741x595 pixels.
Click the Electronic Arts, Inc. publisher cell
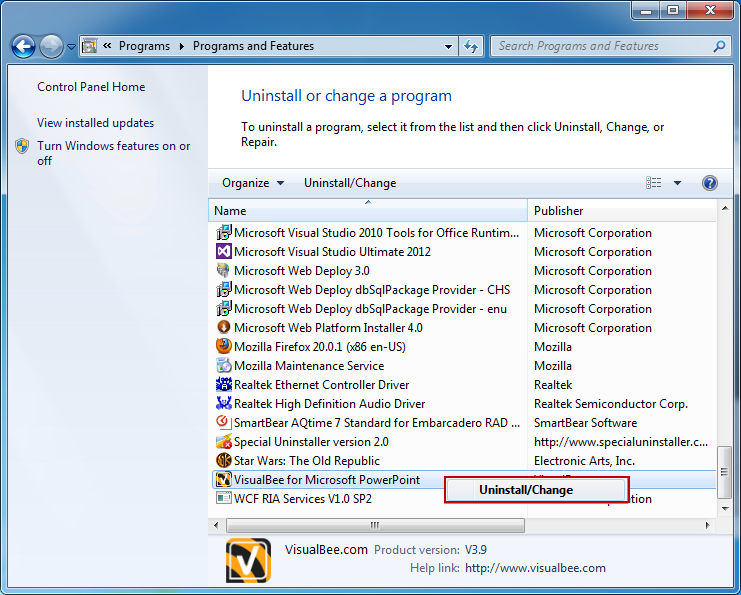click(x=584, y=461)
